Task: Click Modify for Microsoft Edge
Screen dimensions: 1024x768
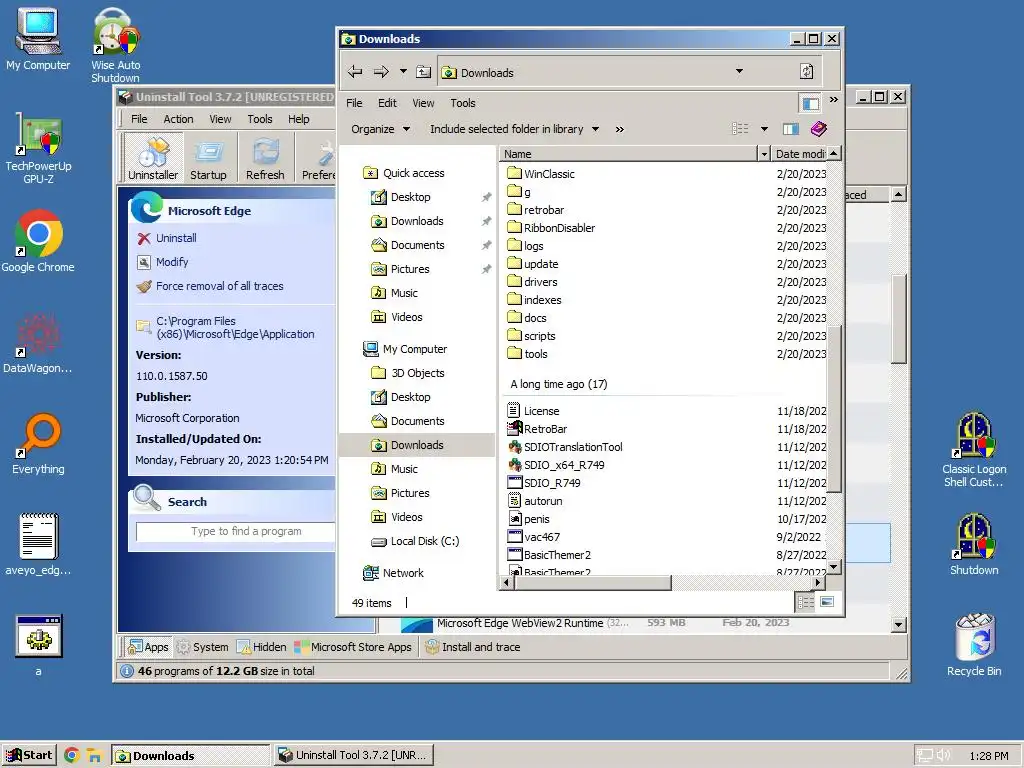Action: pyautogui.click(x=172, y=262)
